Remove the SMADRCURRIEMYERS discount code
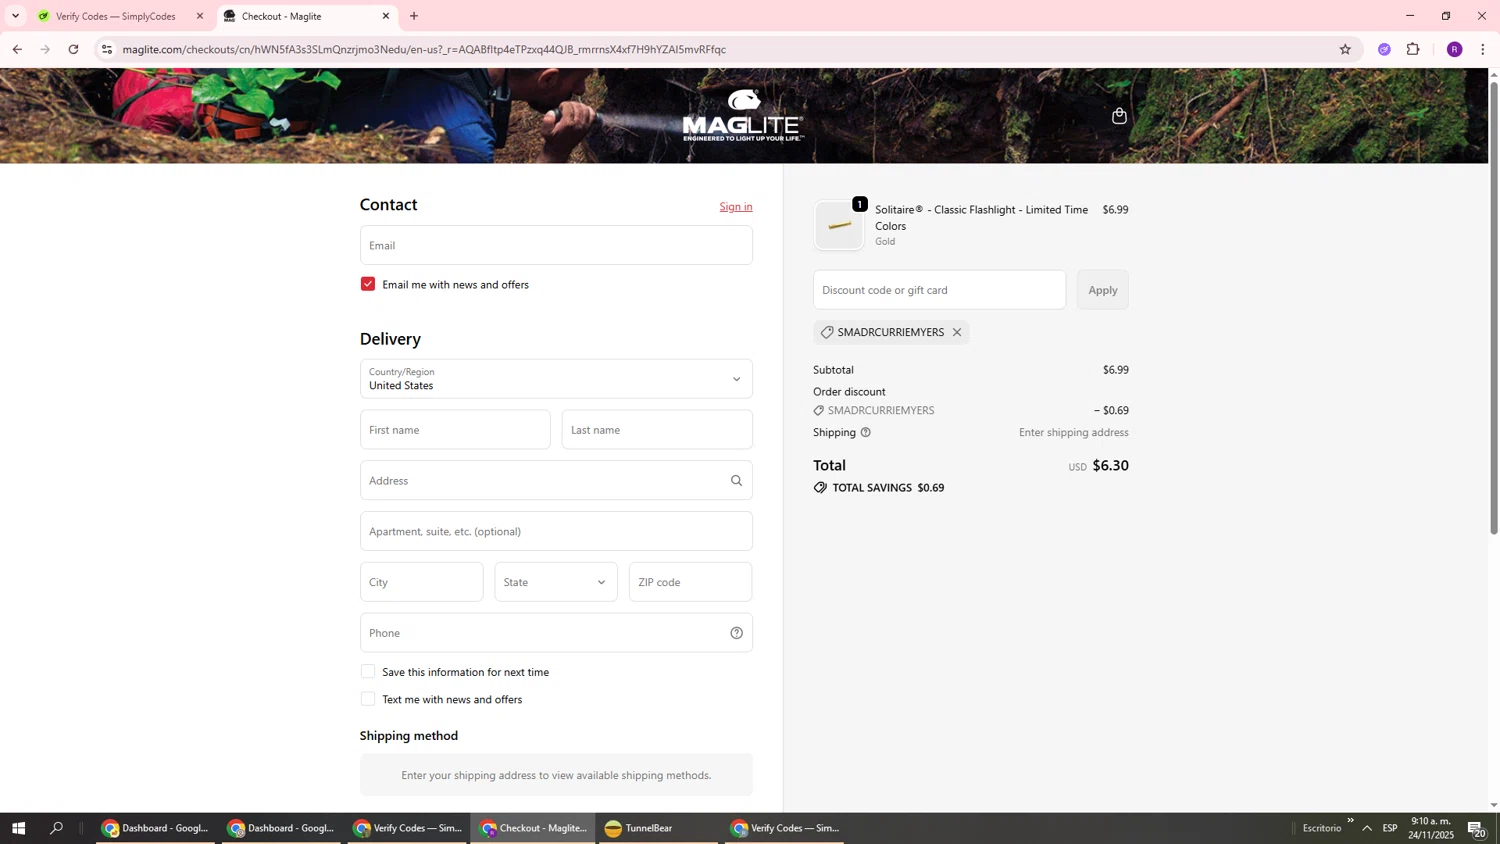 click(x=957, y=332)
